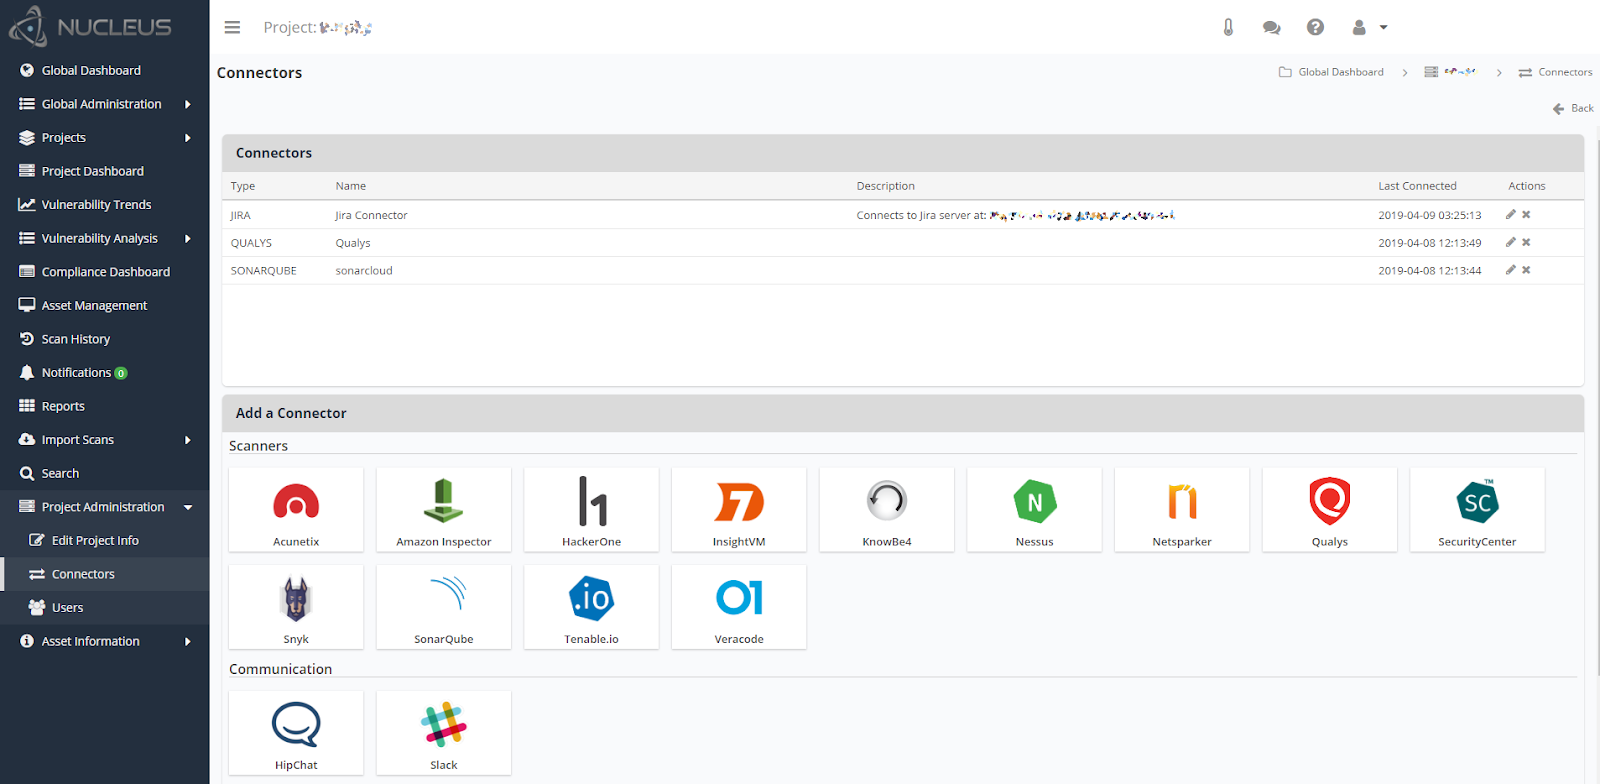Image resolution: width=1600 pixels, height=784 pixels.
Task: Select the SonarQube scanner tile
Action: 444,607
